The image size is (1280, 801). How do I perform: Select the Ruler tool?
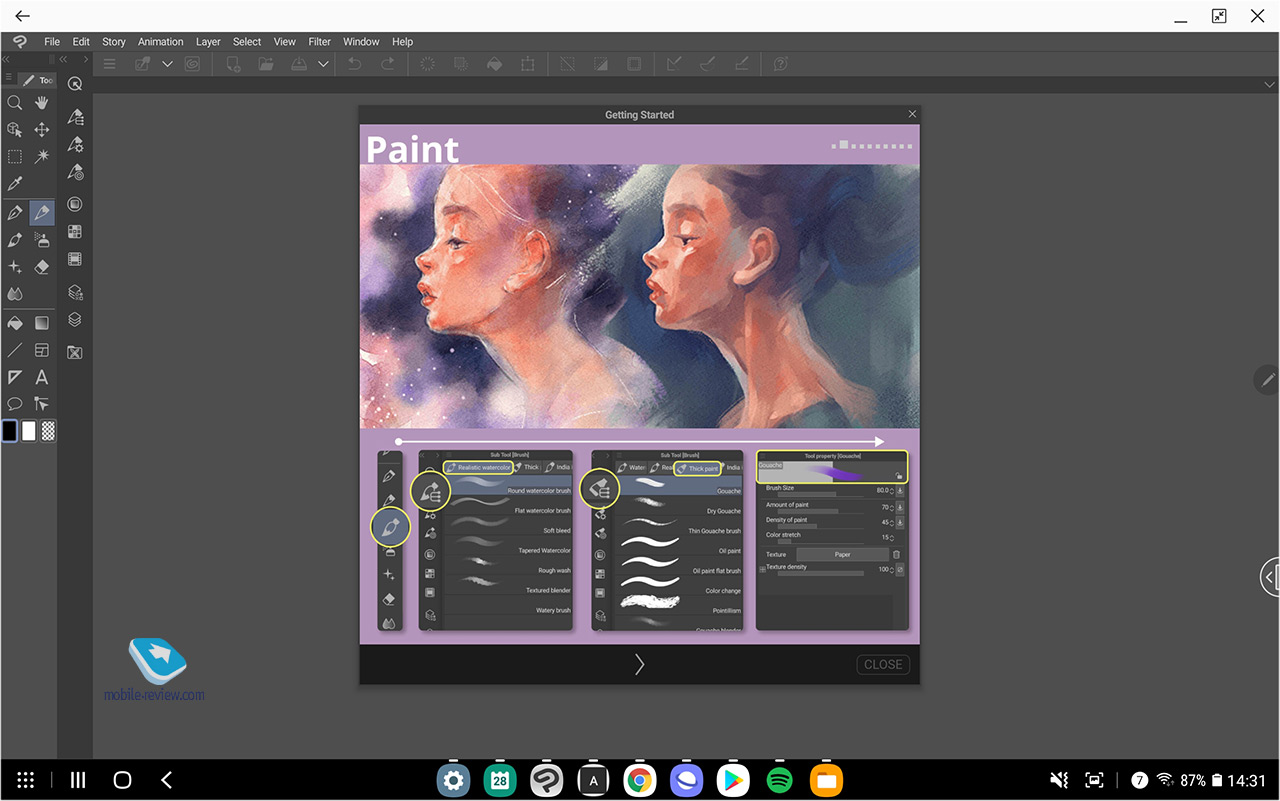pyautogui.click(x=14, y=377)
